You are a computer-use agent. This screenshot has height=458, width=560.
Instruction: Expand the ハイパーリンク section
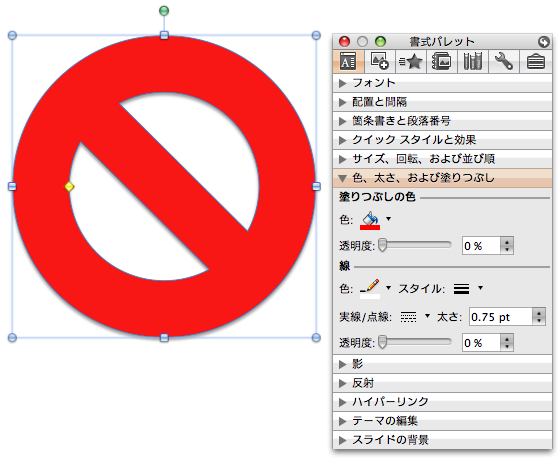[x=442, y=402]
